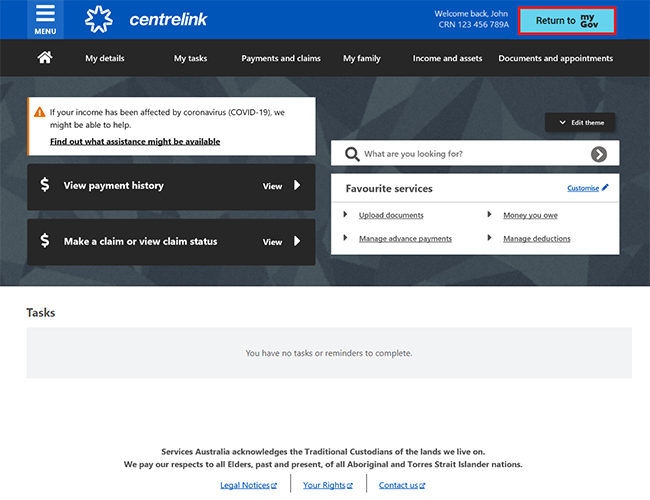The height and width of the screenshot is (500, 650).
Task: Open the My family menu
Action: (x=361, y=58)
